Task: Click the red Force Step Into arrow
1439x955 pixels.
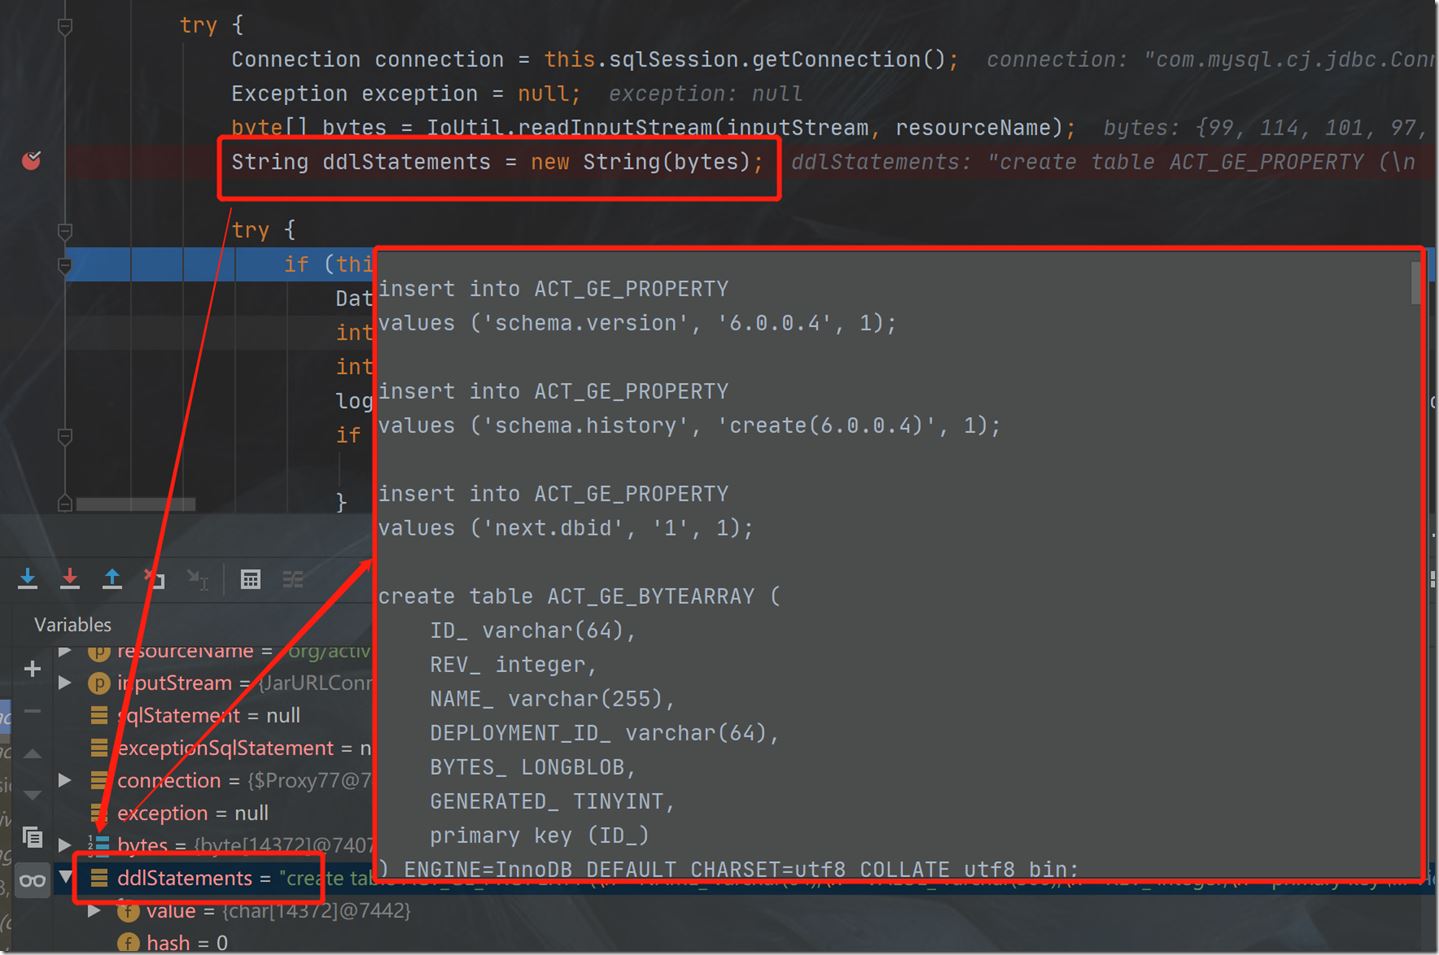Action: tap(70, 578)
